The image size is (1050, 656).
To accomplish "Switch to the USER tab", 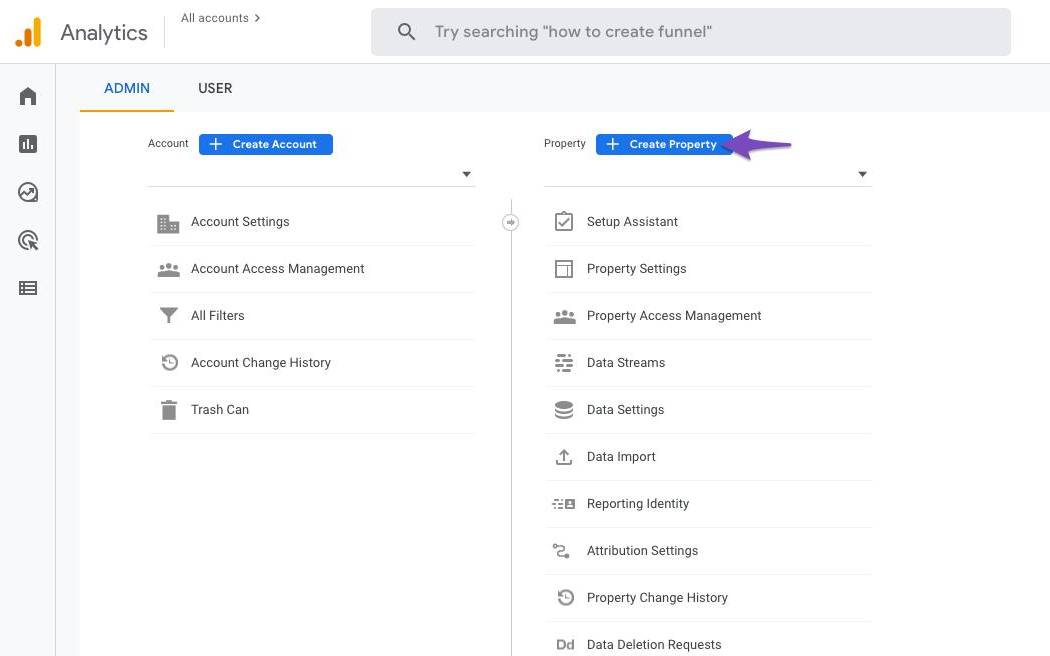I will point(215,88).
